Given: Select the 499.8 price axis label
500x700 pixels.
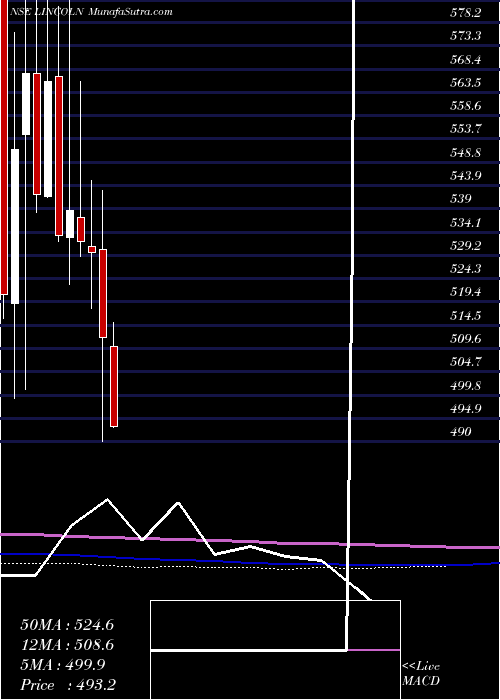Looking at the screenshot, I should pos(466,386).
